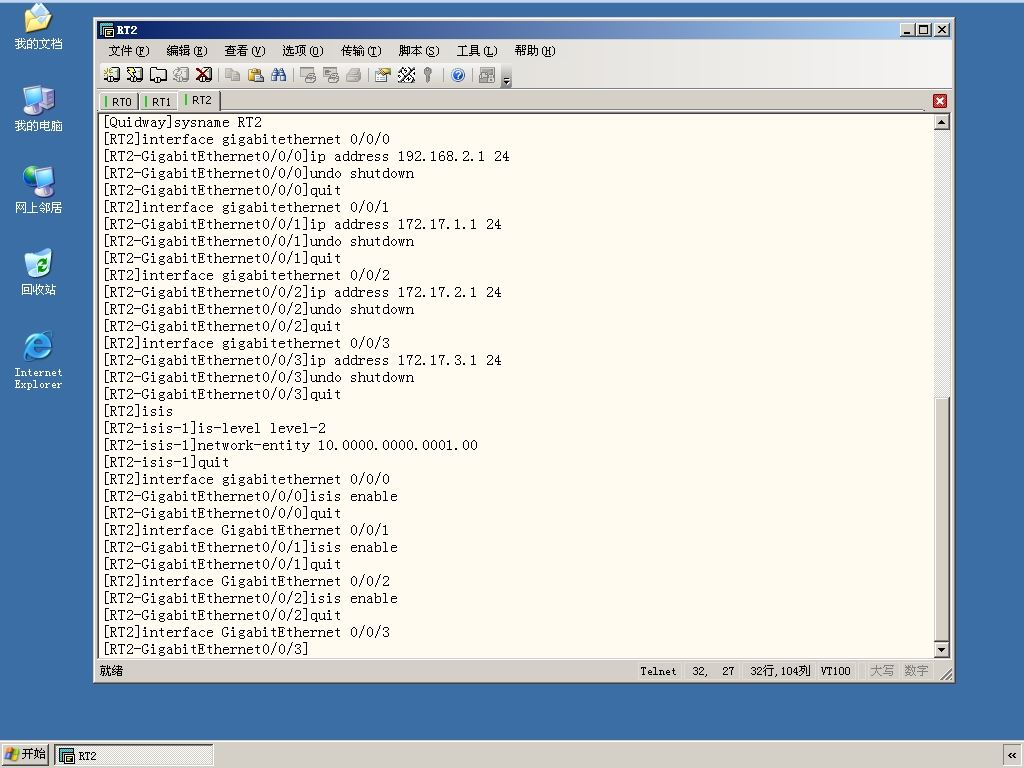Click the '[RT2-isis-1]quit' terminal line
1024x768 pixels.
pos(167,462)
